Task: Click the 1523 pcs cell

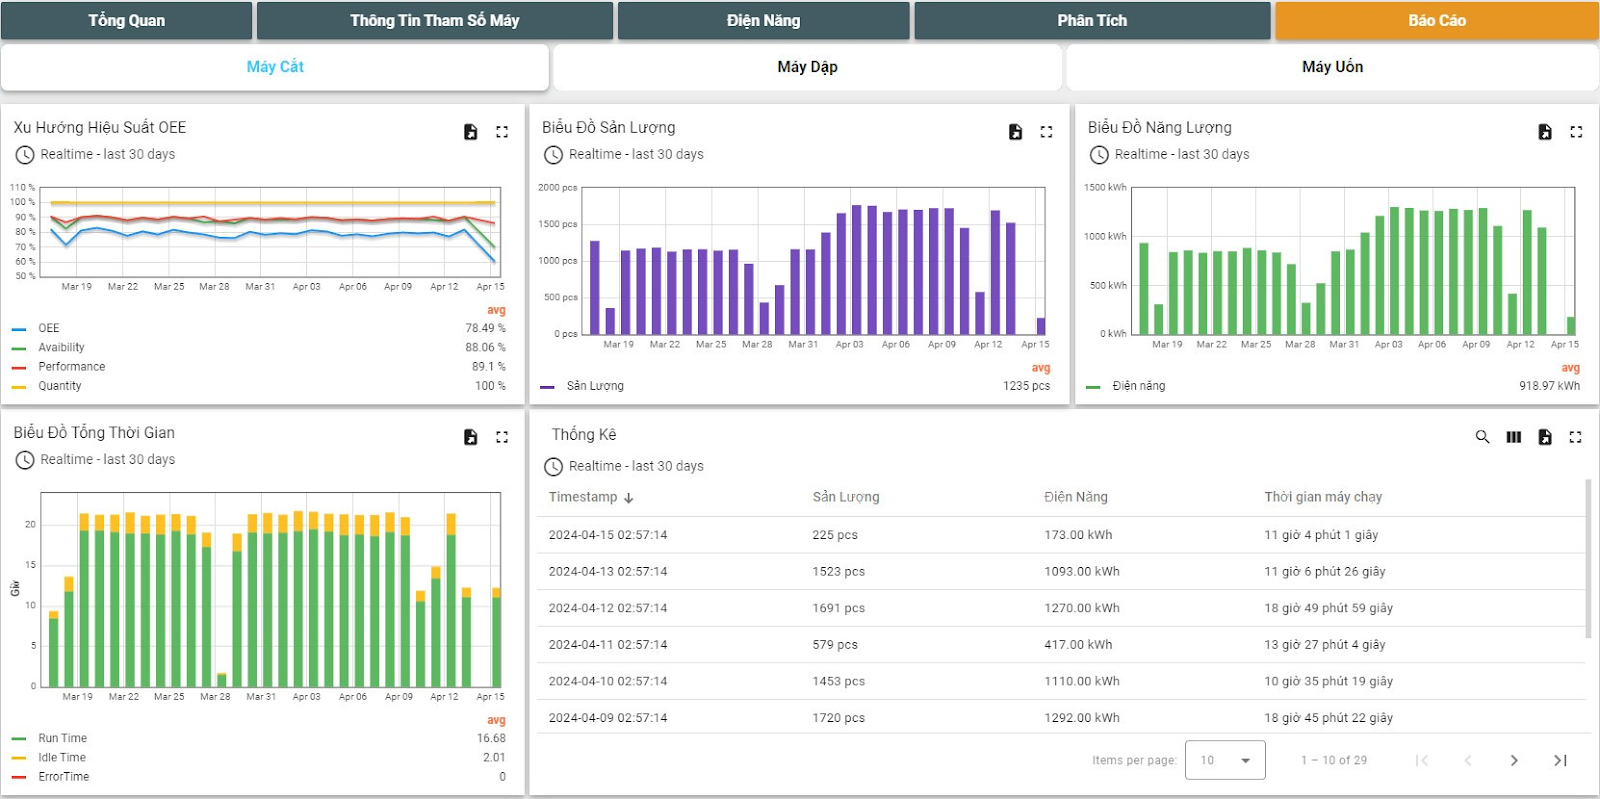Action: point(839,572)
